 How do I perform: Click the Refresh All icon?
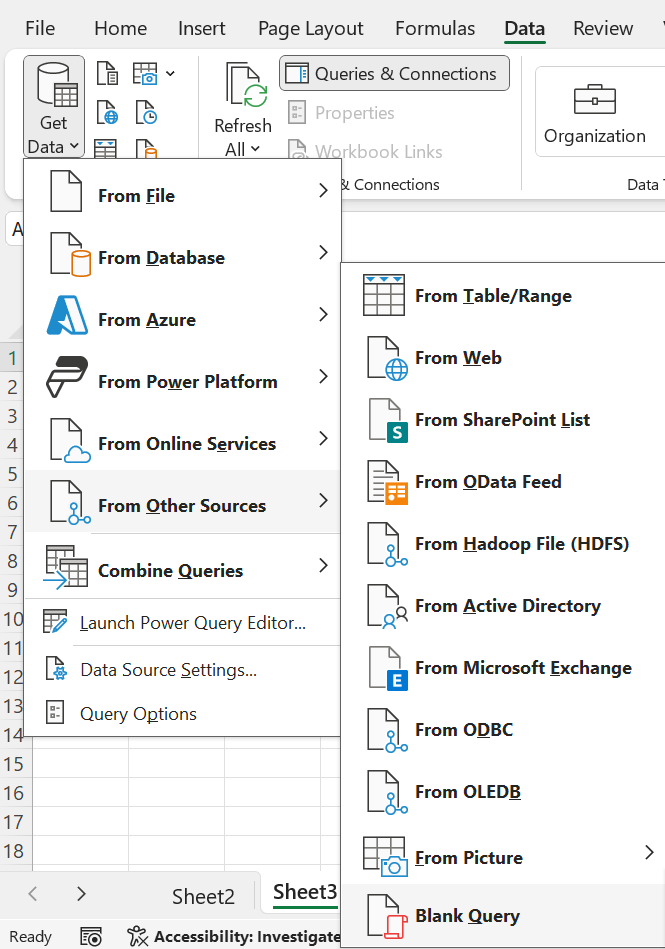click(246, 85)
